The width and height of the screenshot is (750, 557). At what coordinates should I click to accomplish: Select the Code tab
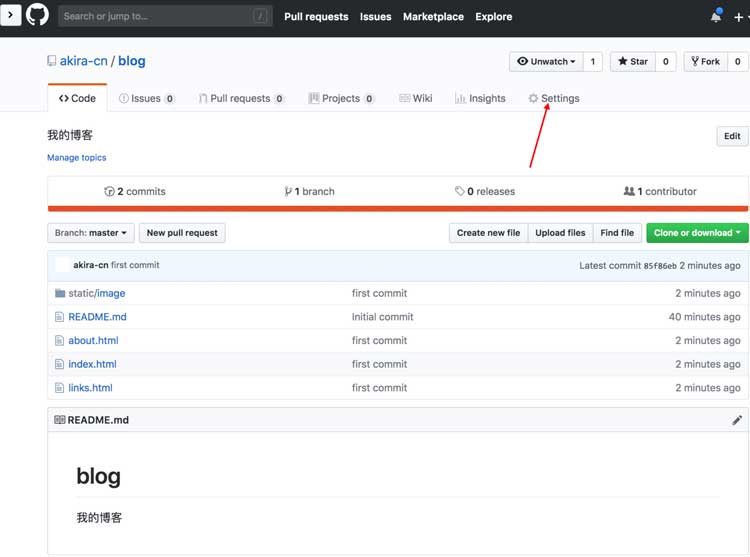[77, 98]
